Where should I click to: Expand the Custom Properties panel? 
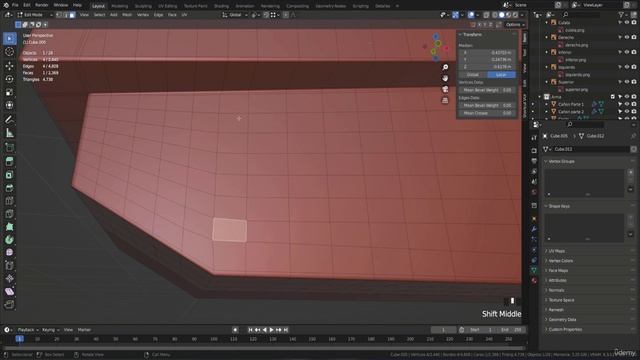565,329
